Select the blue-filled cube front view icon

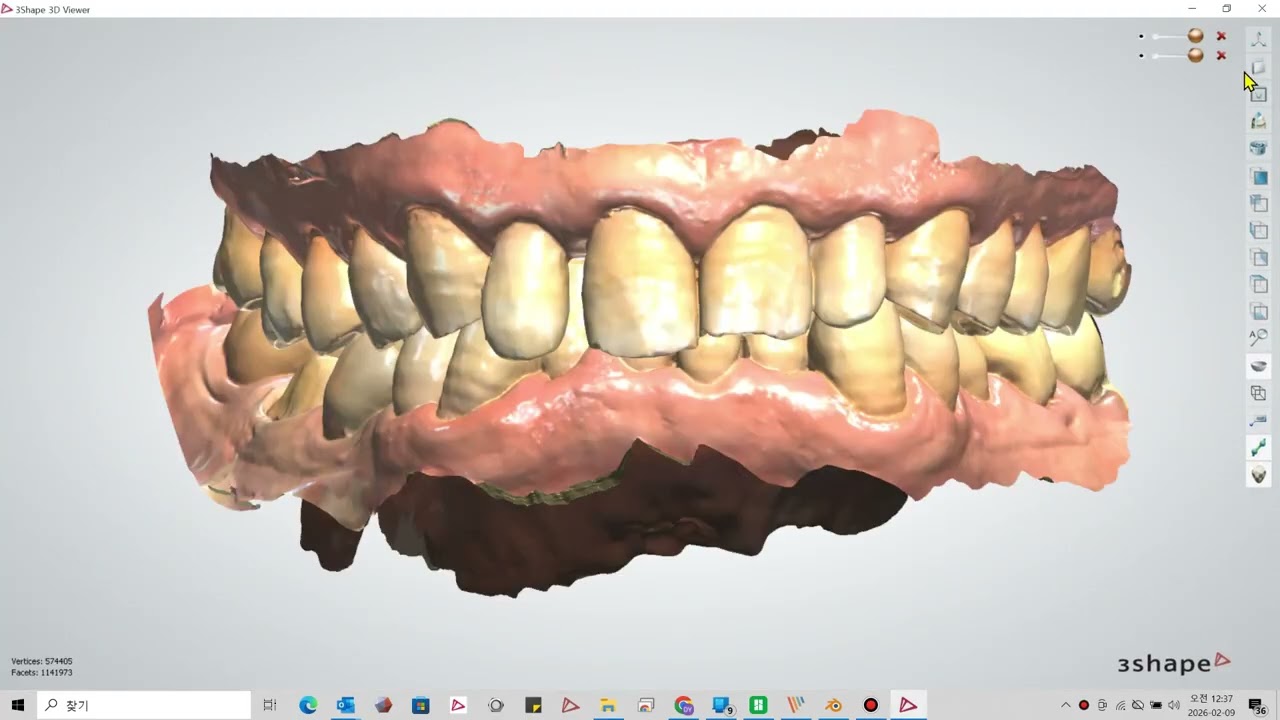[1258, 177]
